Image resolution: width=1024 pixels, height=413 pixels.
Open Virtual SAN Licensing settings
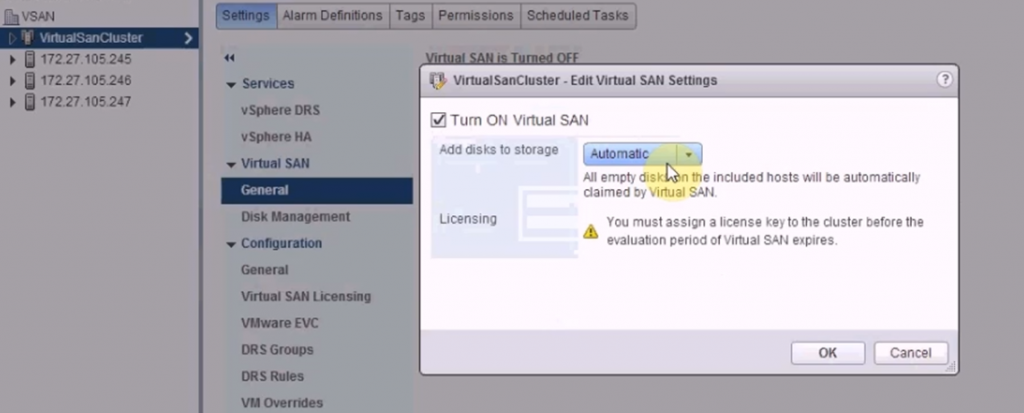click(305, 296)
